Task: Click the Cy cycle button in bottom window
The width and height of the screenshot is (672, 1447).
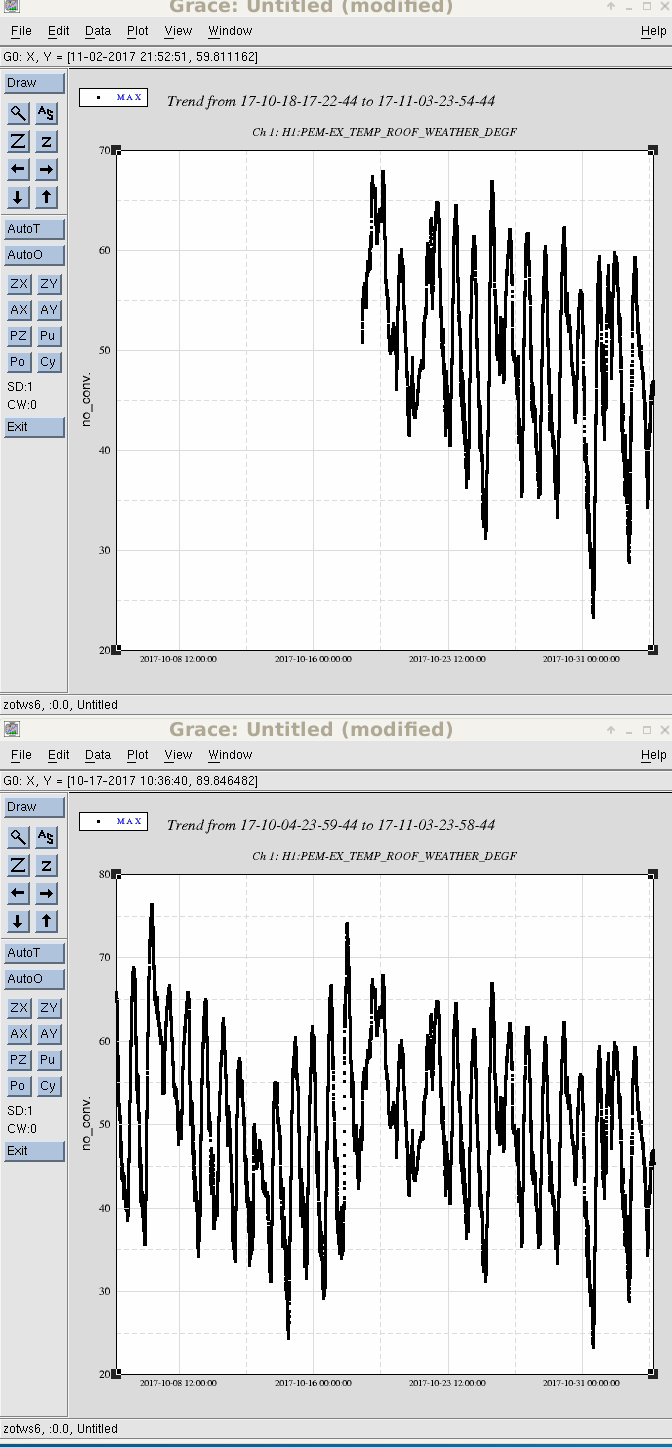Action: point(48,1086)
